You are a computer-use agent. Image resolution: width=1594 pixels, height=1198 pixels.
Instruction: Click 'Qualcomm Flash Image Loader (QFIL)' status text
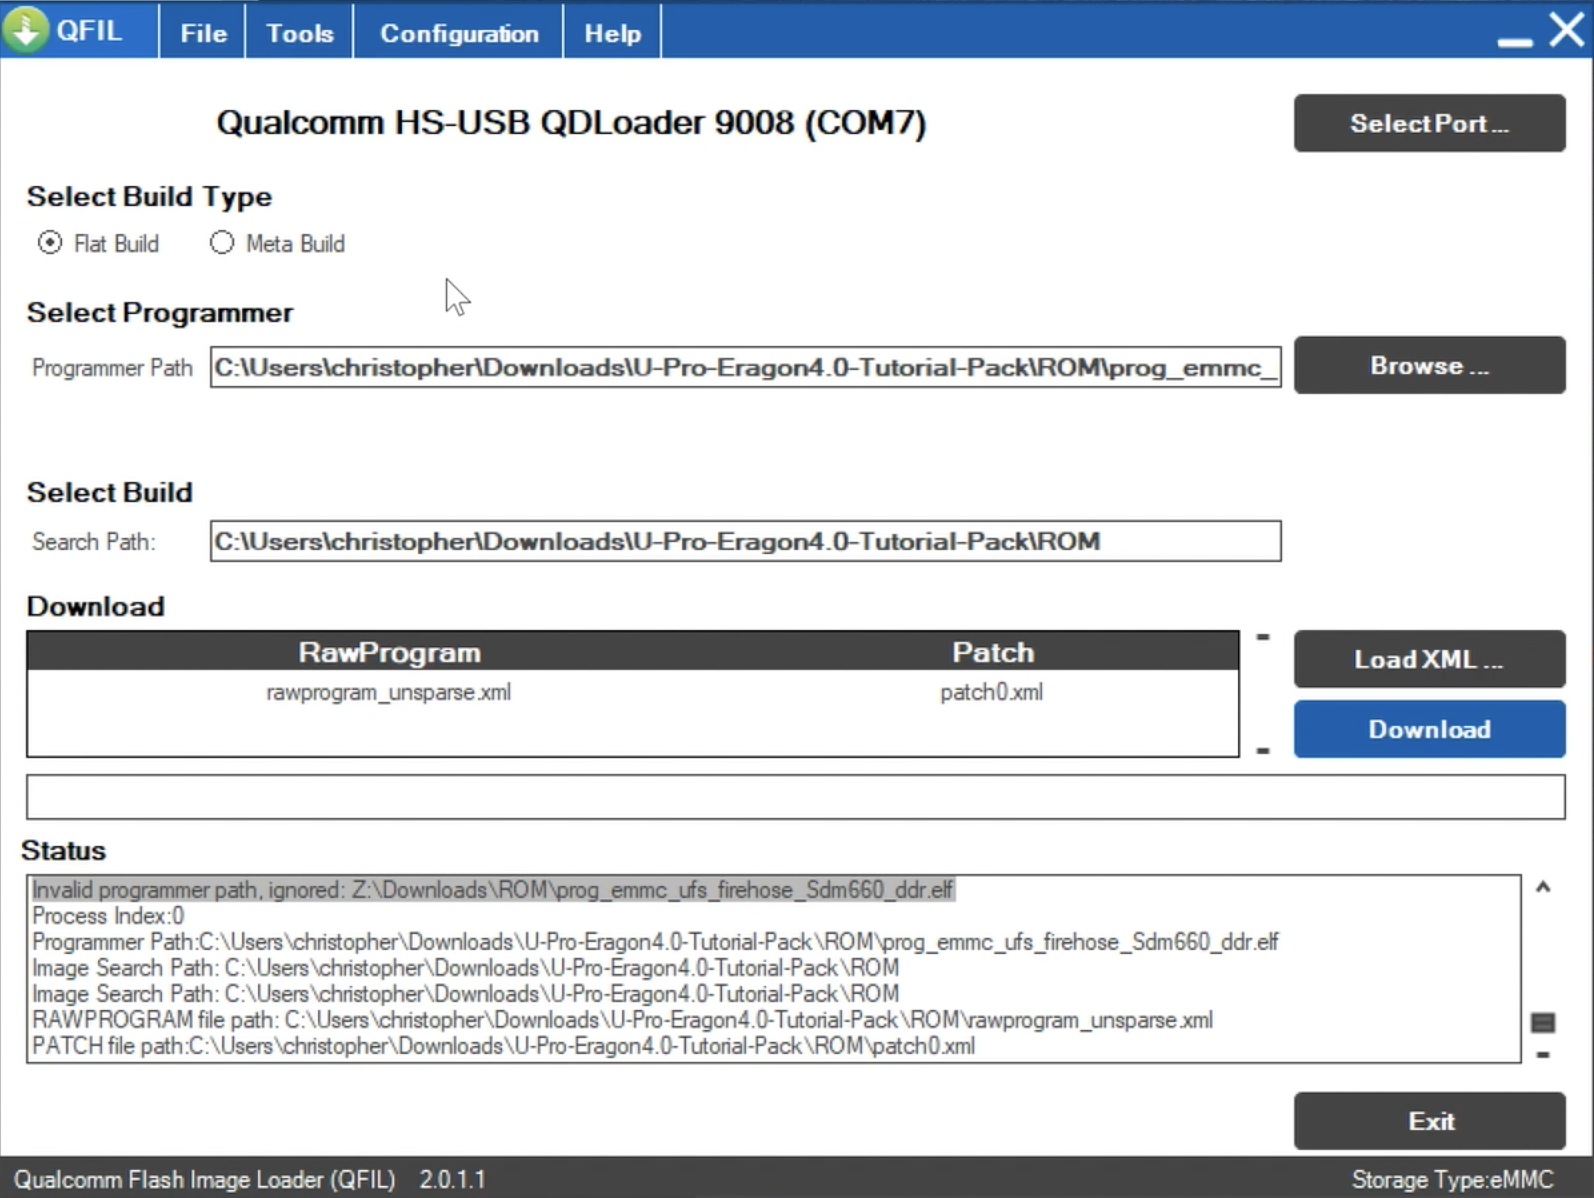pos(204,1179)
